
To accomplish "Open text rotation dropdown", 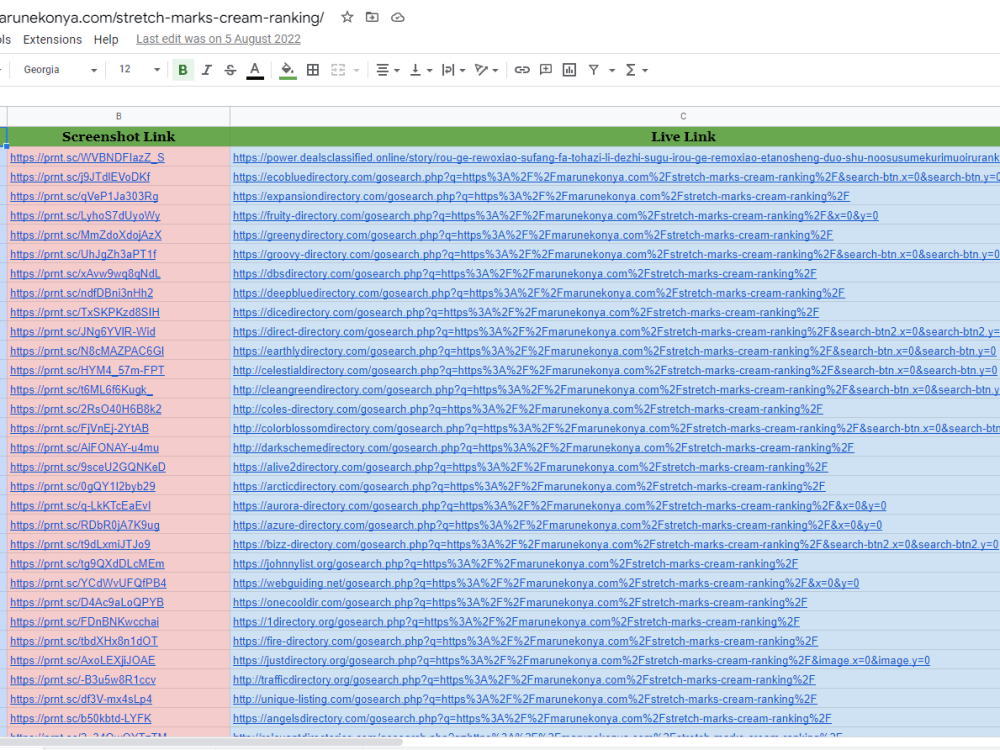I will (487, 70).
